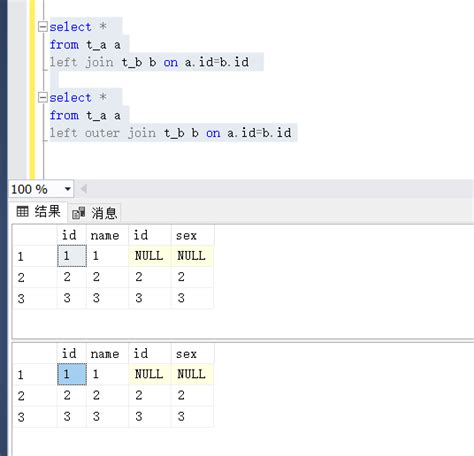The width and height of the screenshot is (474, 456).
Task: Select row header 3 in first grid
Action: coord(35,298)
